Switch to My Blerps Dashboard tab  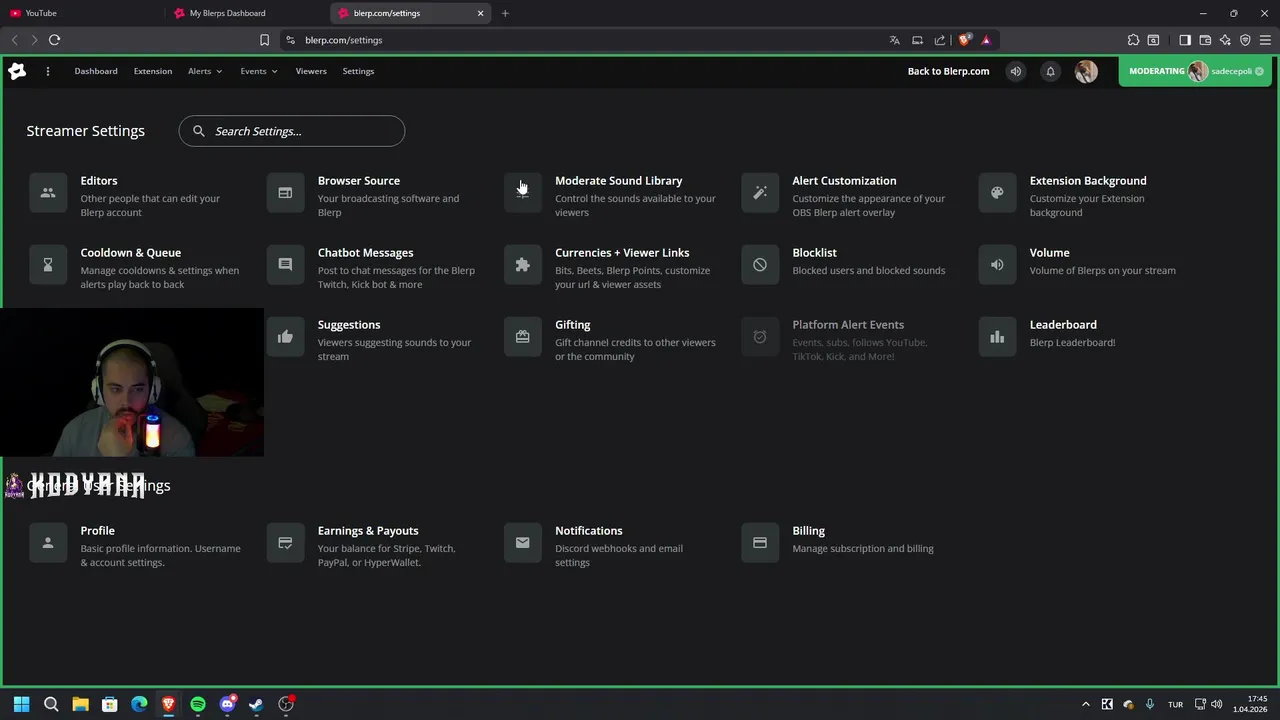tap(248, 13)
